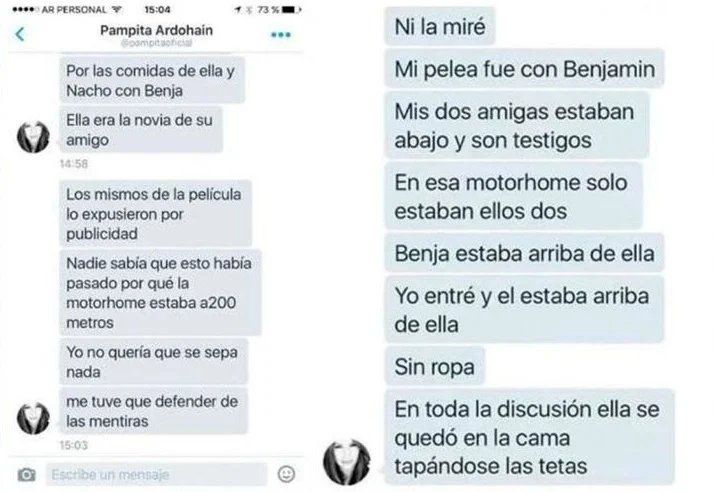Tap the battery indicator in status bar
Image resolution: width=714 pixels, height=492 pixels.
(x=291, y=9)
